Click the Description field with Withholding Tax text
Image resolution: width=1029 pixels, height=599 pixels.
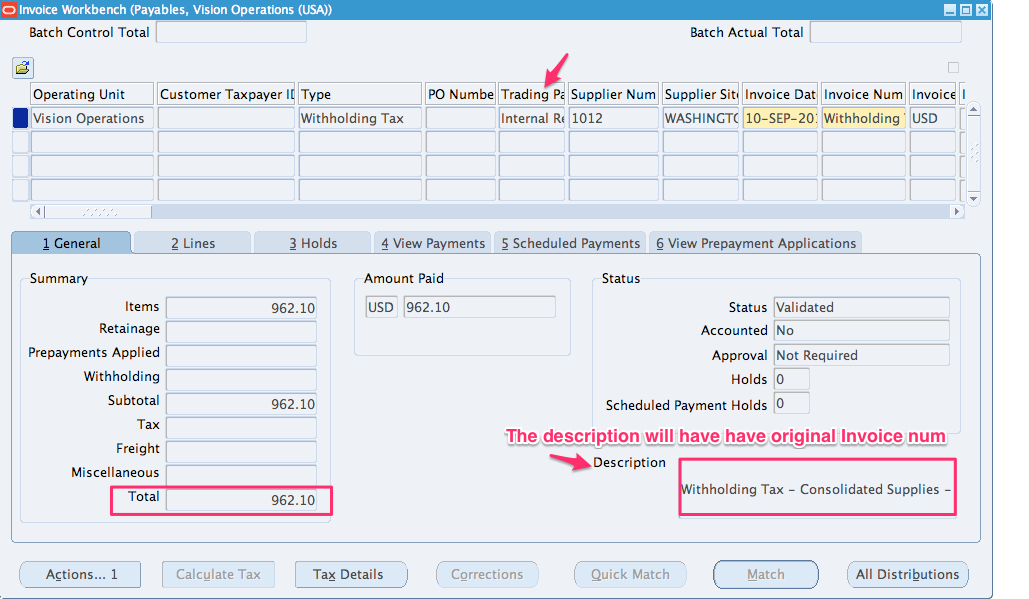(817, 489)
